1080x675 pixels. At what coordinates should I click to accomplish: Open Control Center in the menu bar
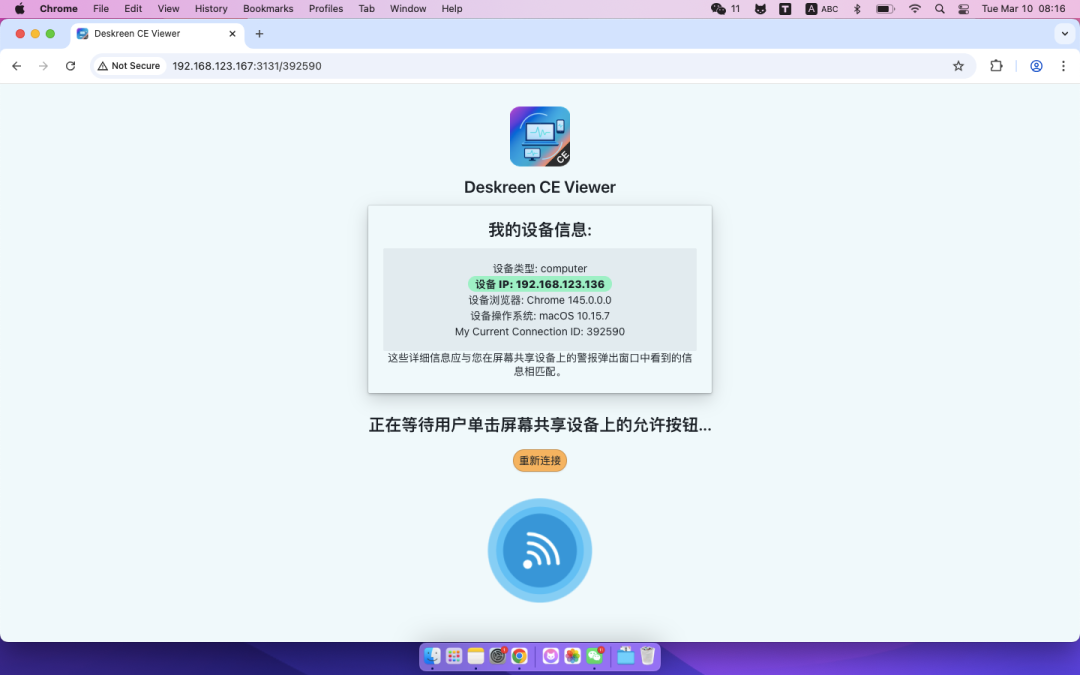tap(964, 9)
